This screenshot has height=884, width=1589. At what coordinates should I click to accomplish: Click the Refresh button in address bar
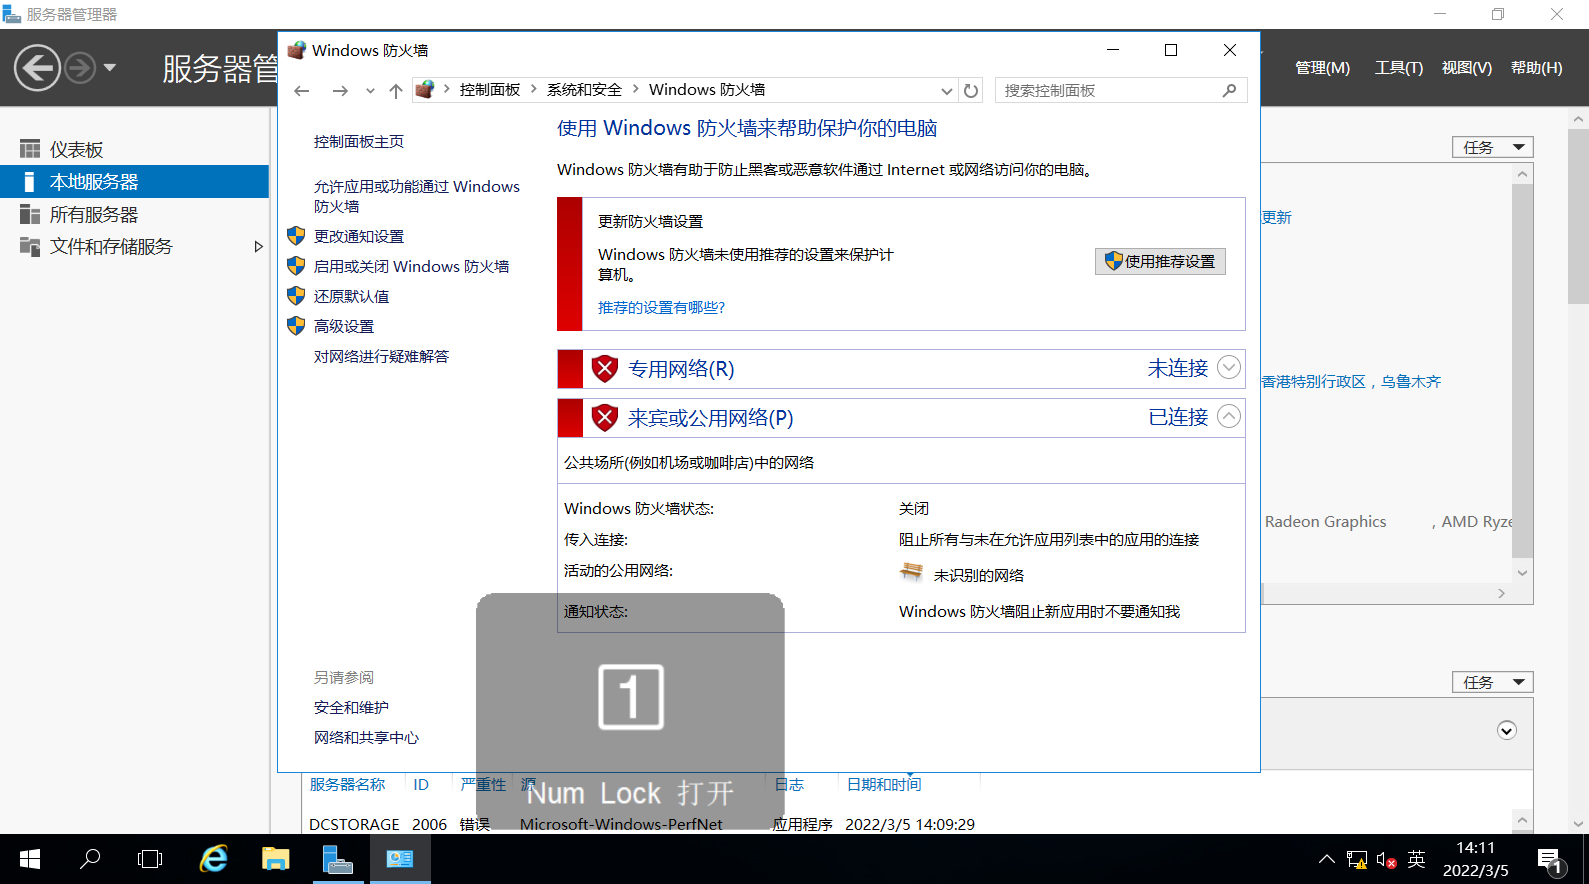971,90
